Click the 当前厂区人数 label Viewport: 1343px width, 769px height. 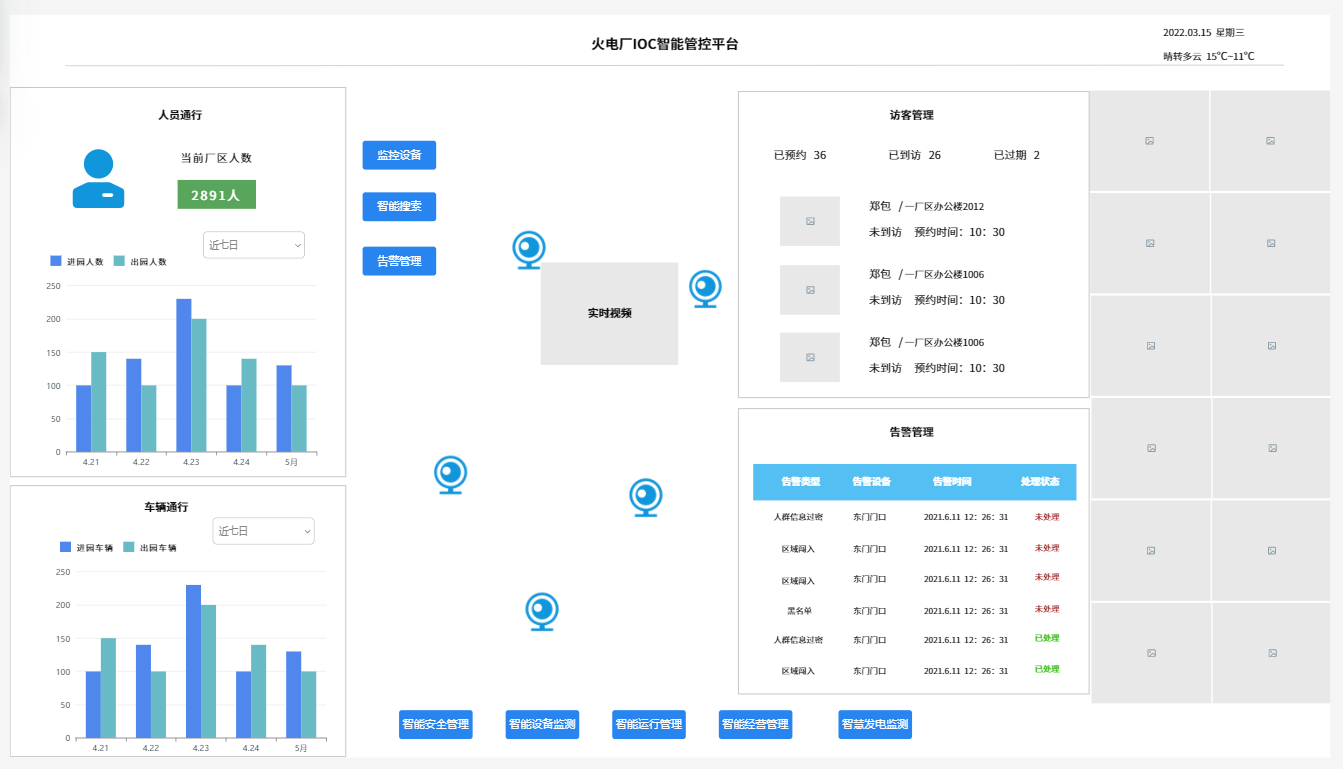point(216,158)
